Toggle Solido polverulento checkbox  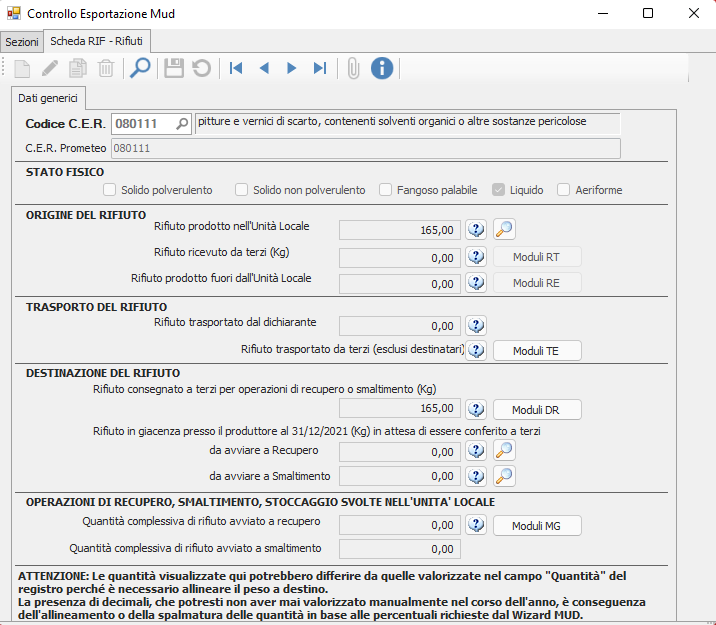click(110, 190)
